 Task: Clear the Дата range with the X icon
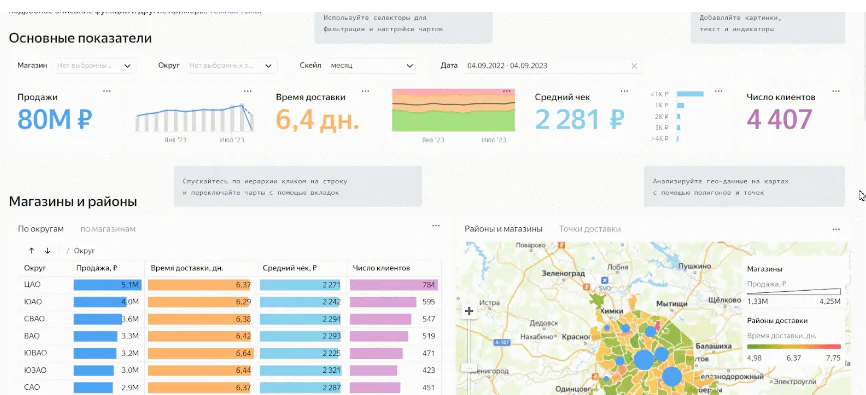(x=634, y=66)
